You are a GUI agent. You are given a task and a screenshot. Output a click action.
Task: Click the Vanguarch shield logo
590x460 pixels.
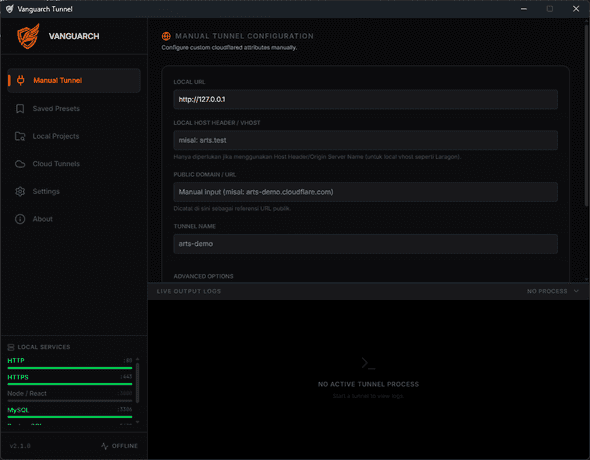(28, 36)
